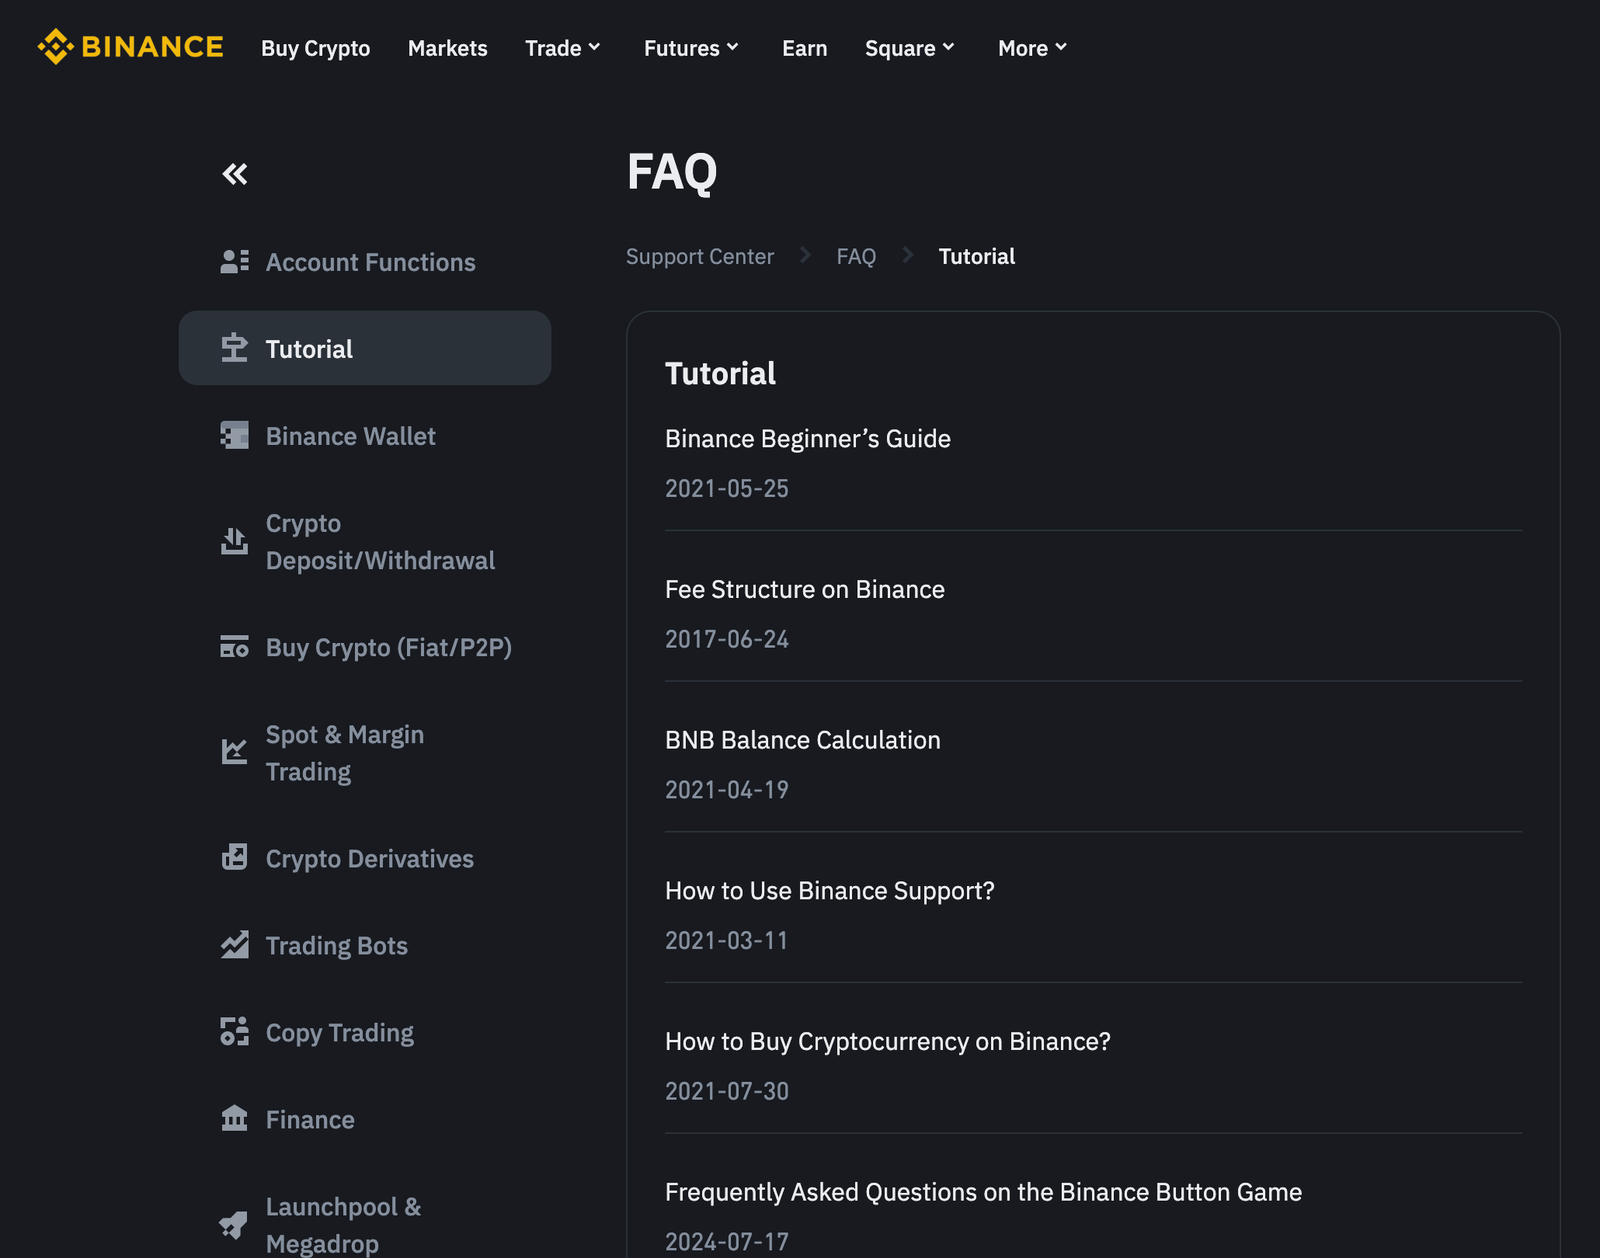Expand the Trade dropdown menu
This screenshot has width=1600, height=1258.
click(x=562, y=48)
